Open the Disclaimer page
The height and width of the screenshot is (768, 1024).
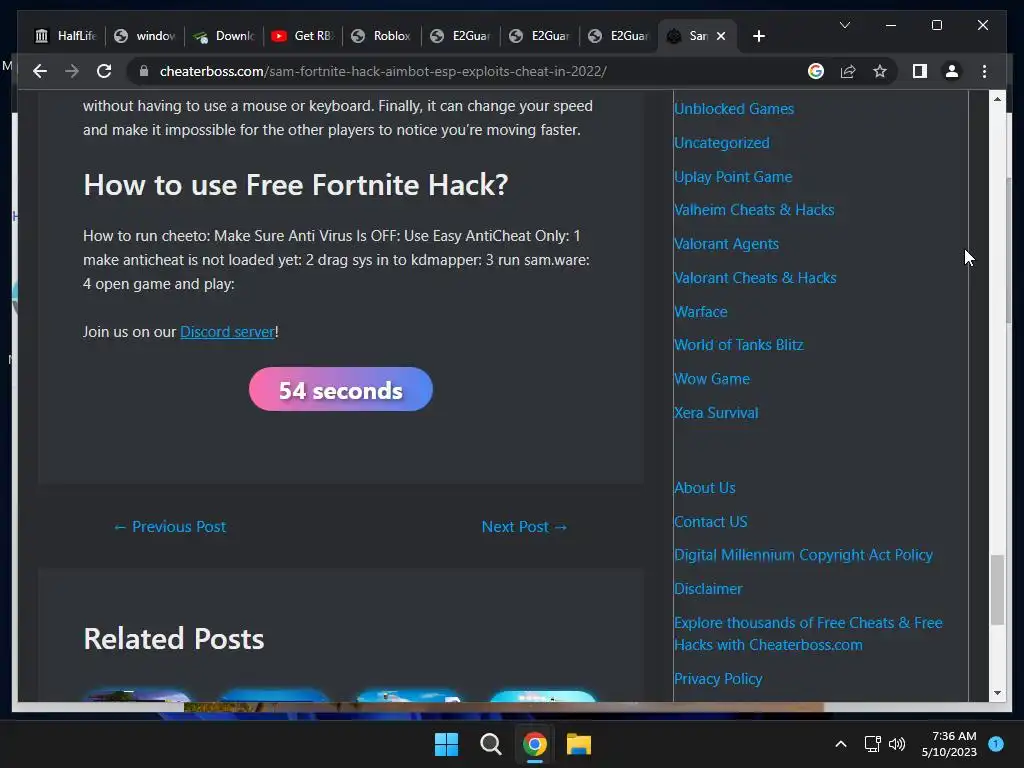click(708, 589)
